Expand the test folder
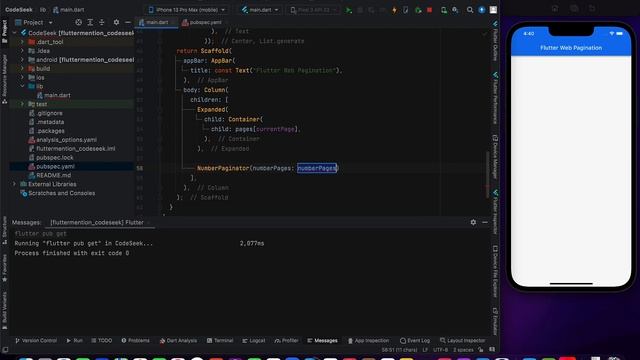The width and height of the screenshot is (640, 360). [x=22, y=104]
